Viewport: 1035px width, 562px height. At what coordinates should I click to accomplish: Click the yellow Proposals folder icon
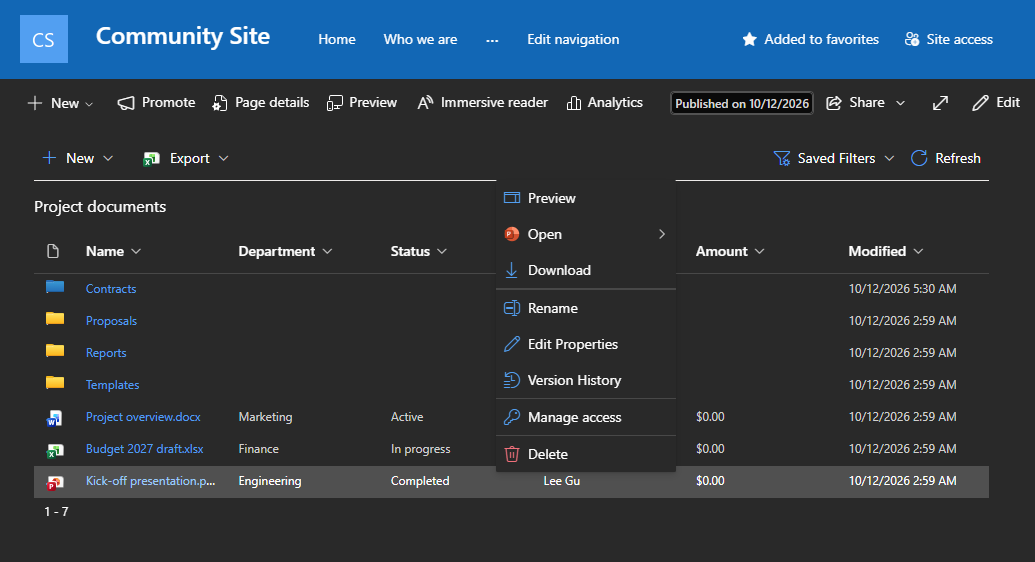tap(55, 319)
